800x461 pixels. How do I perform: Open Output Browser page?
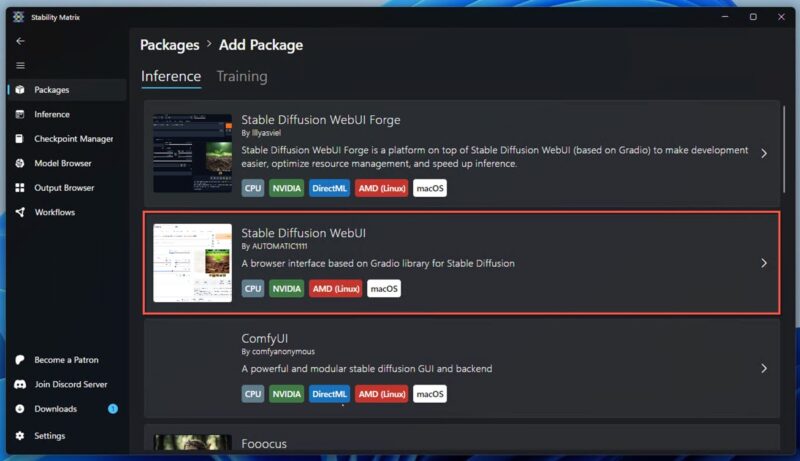(67, 188)
